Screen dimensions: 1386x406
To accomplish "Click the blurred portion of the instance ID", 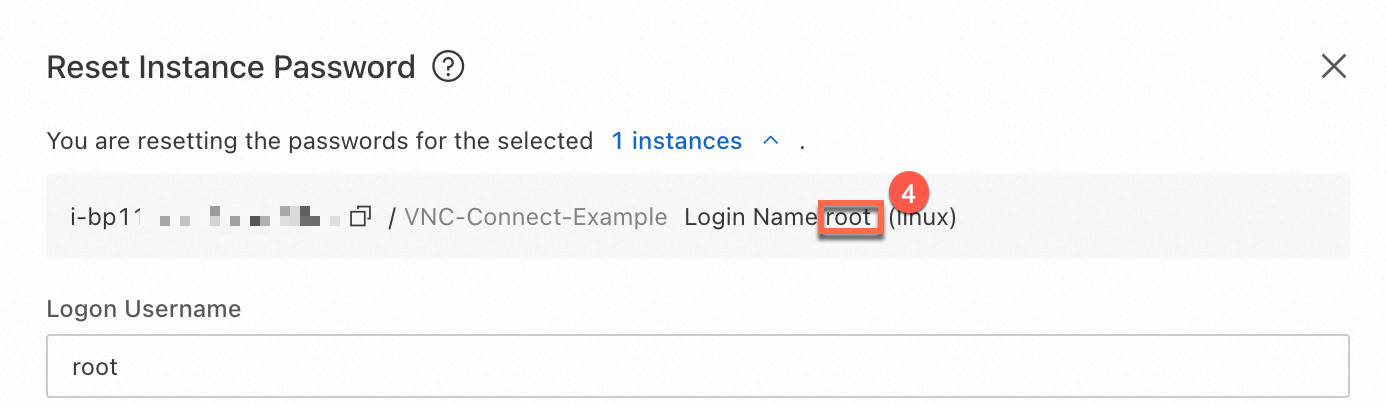I will click(250, 216).
